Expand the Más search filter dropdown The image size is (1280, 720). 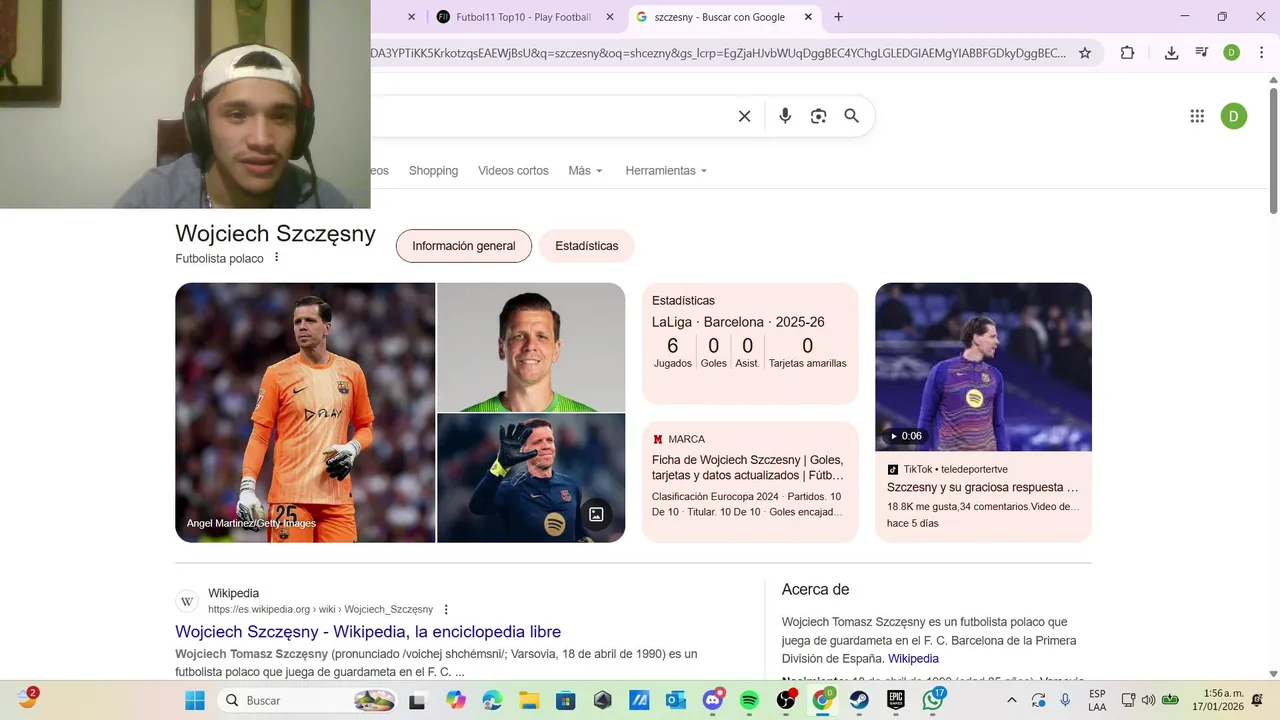585,171
